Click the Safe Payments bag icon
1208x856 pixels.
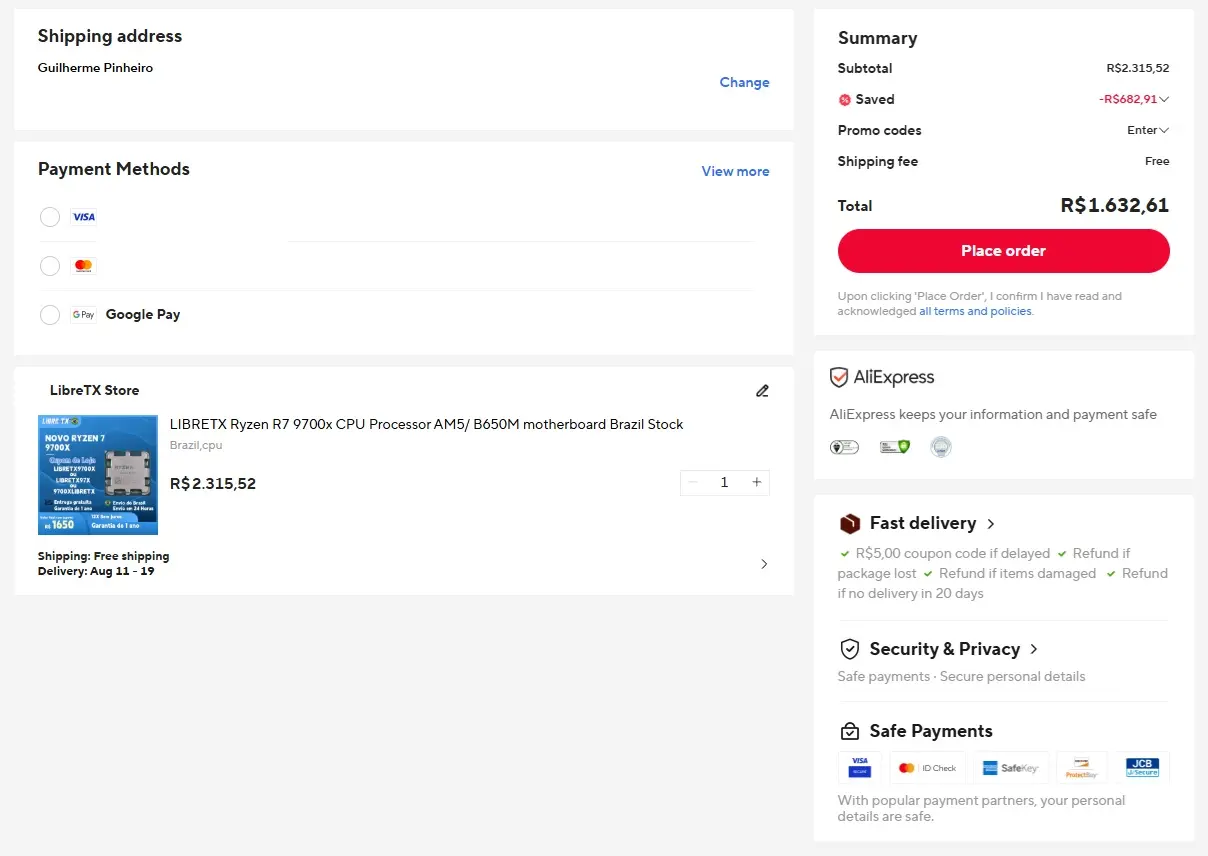pos(850,731)
